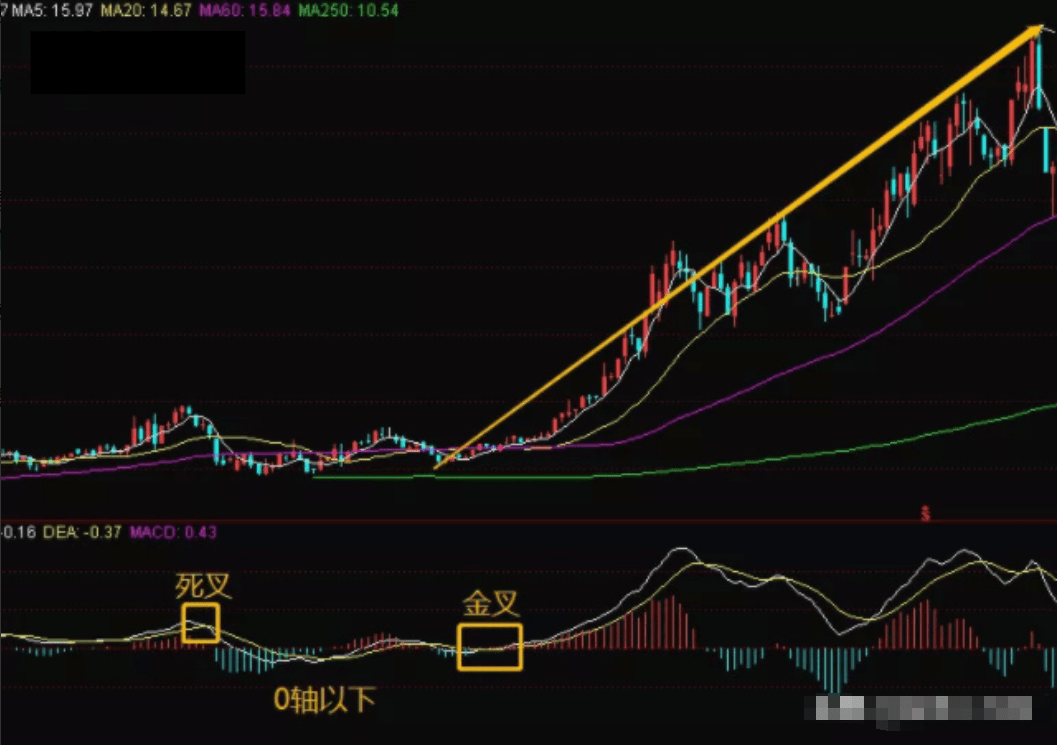Click the red S marker on chart
The width and height of the screenshot is (1057, 745).
pos(926,514)
